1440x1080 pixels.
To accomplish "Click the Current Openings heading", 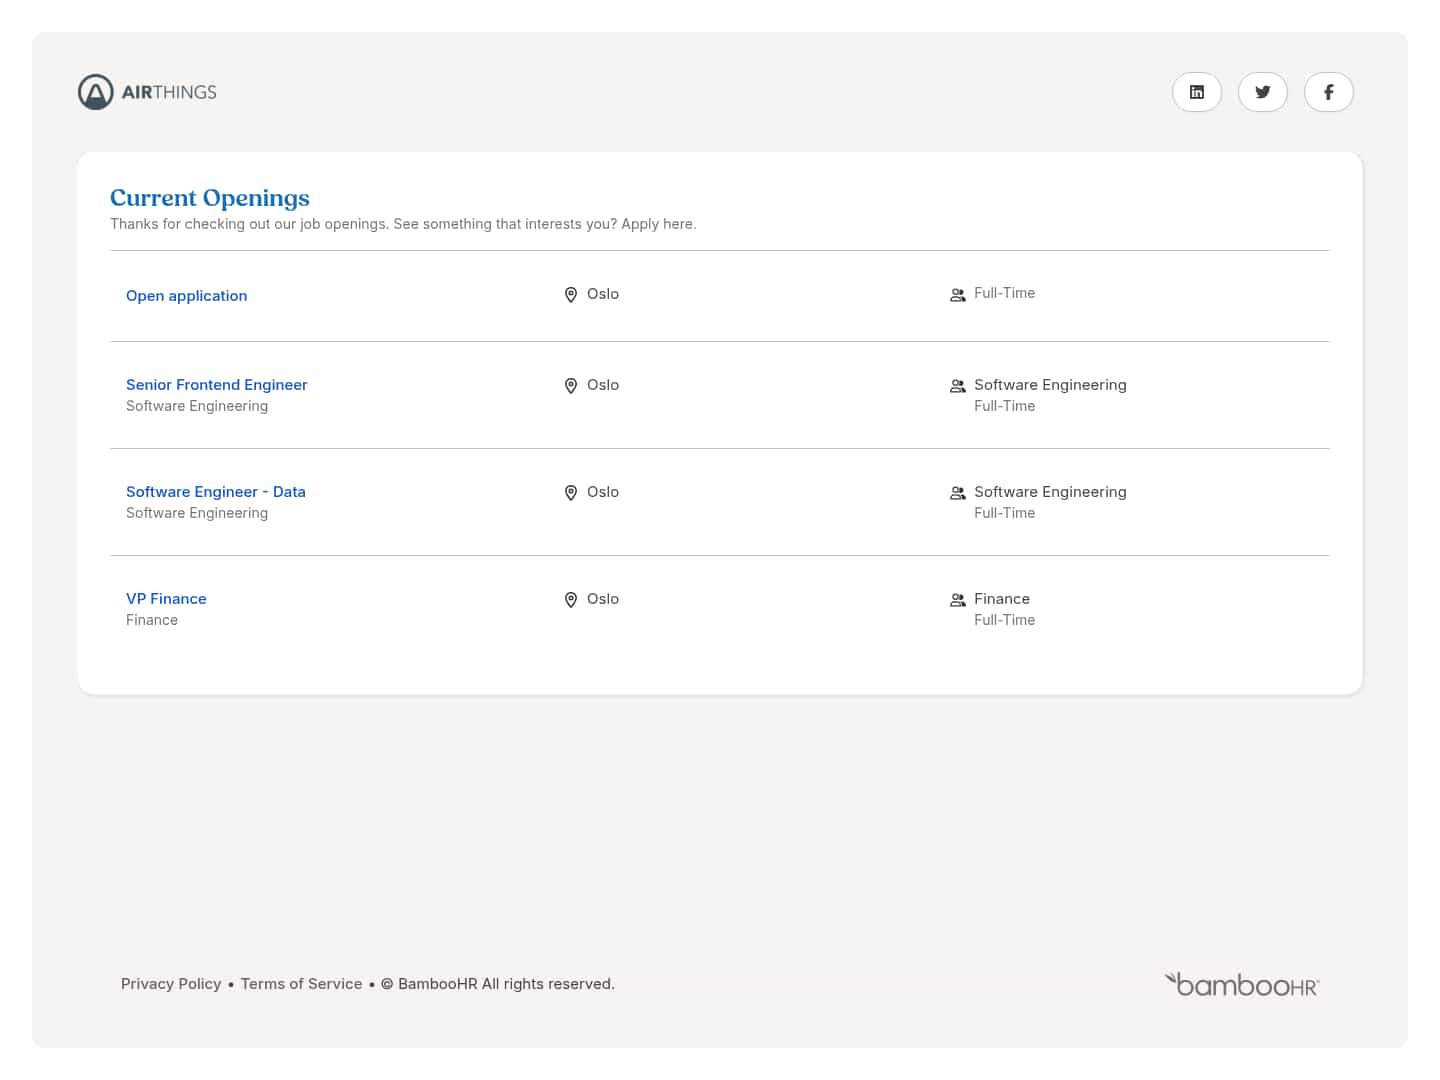I will point(210,198).
